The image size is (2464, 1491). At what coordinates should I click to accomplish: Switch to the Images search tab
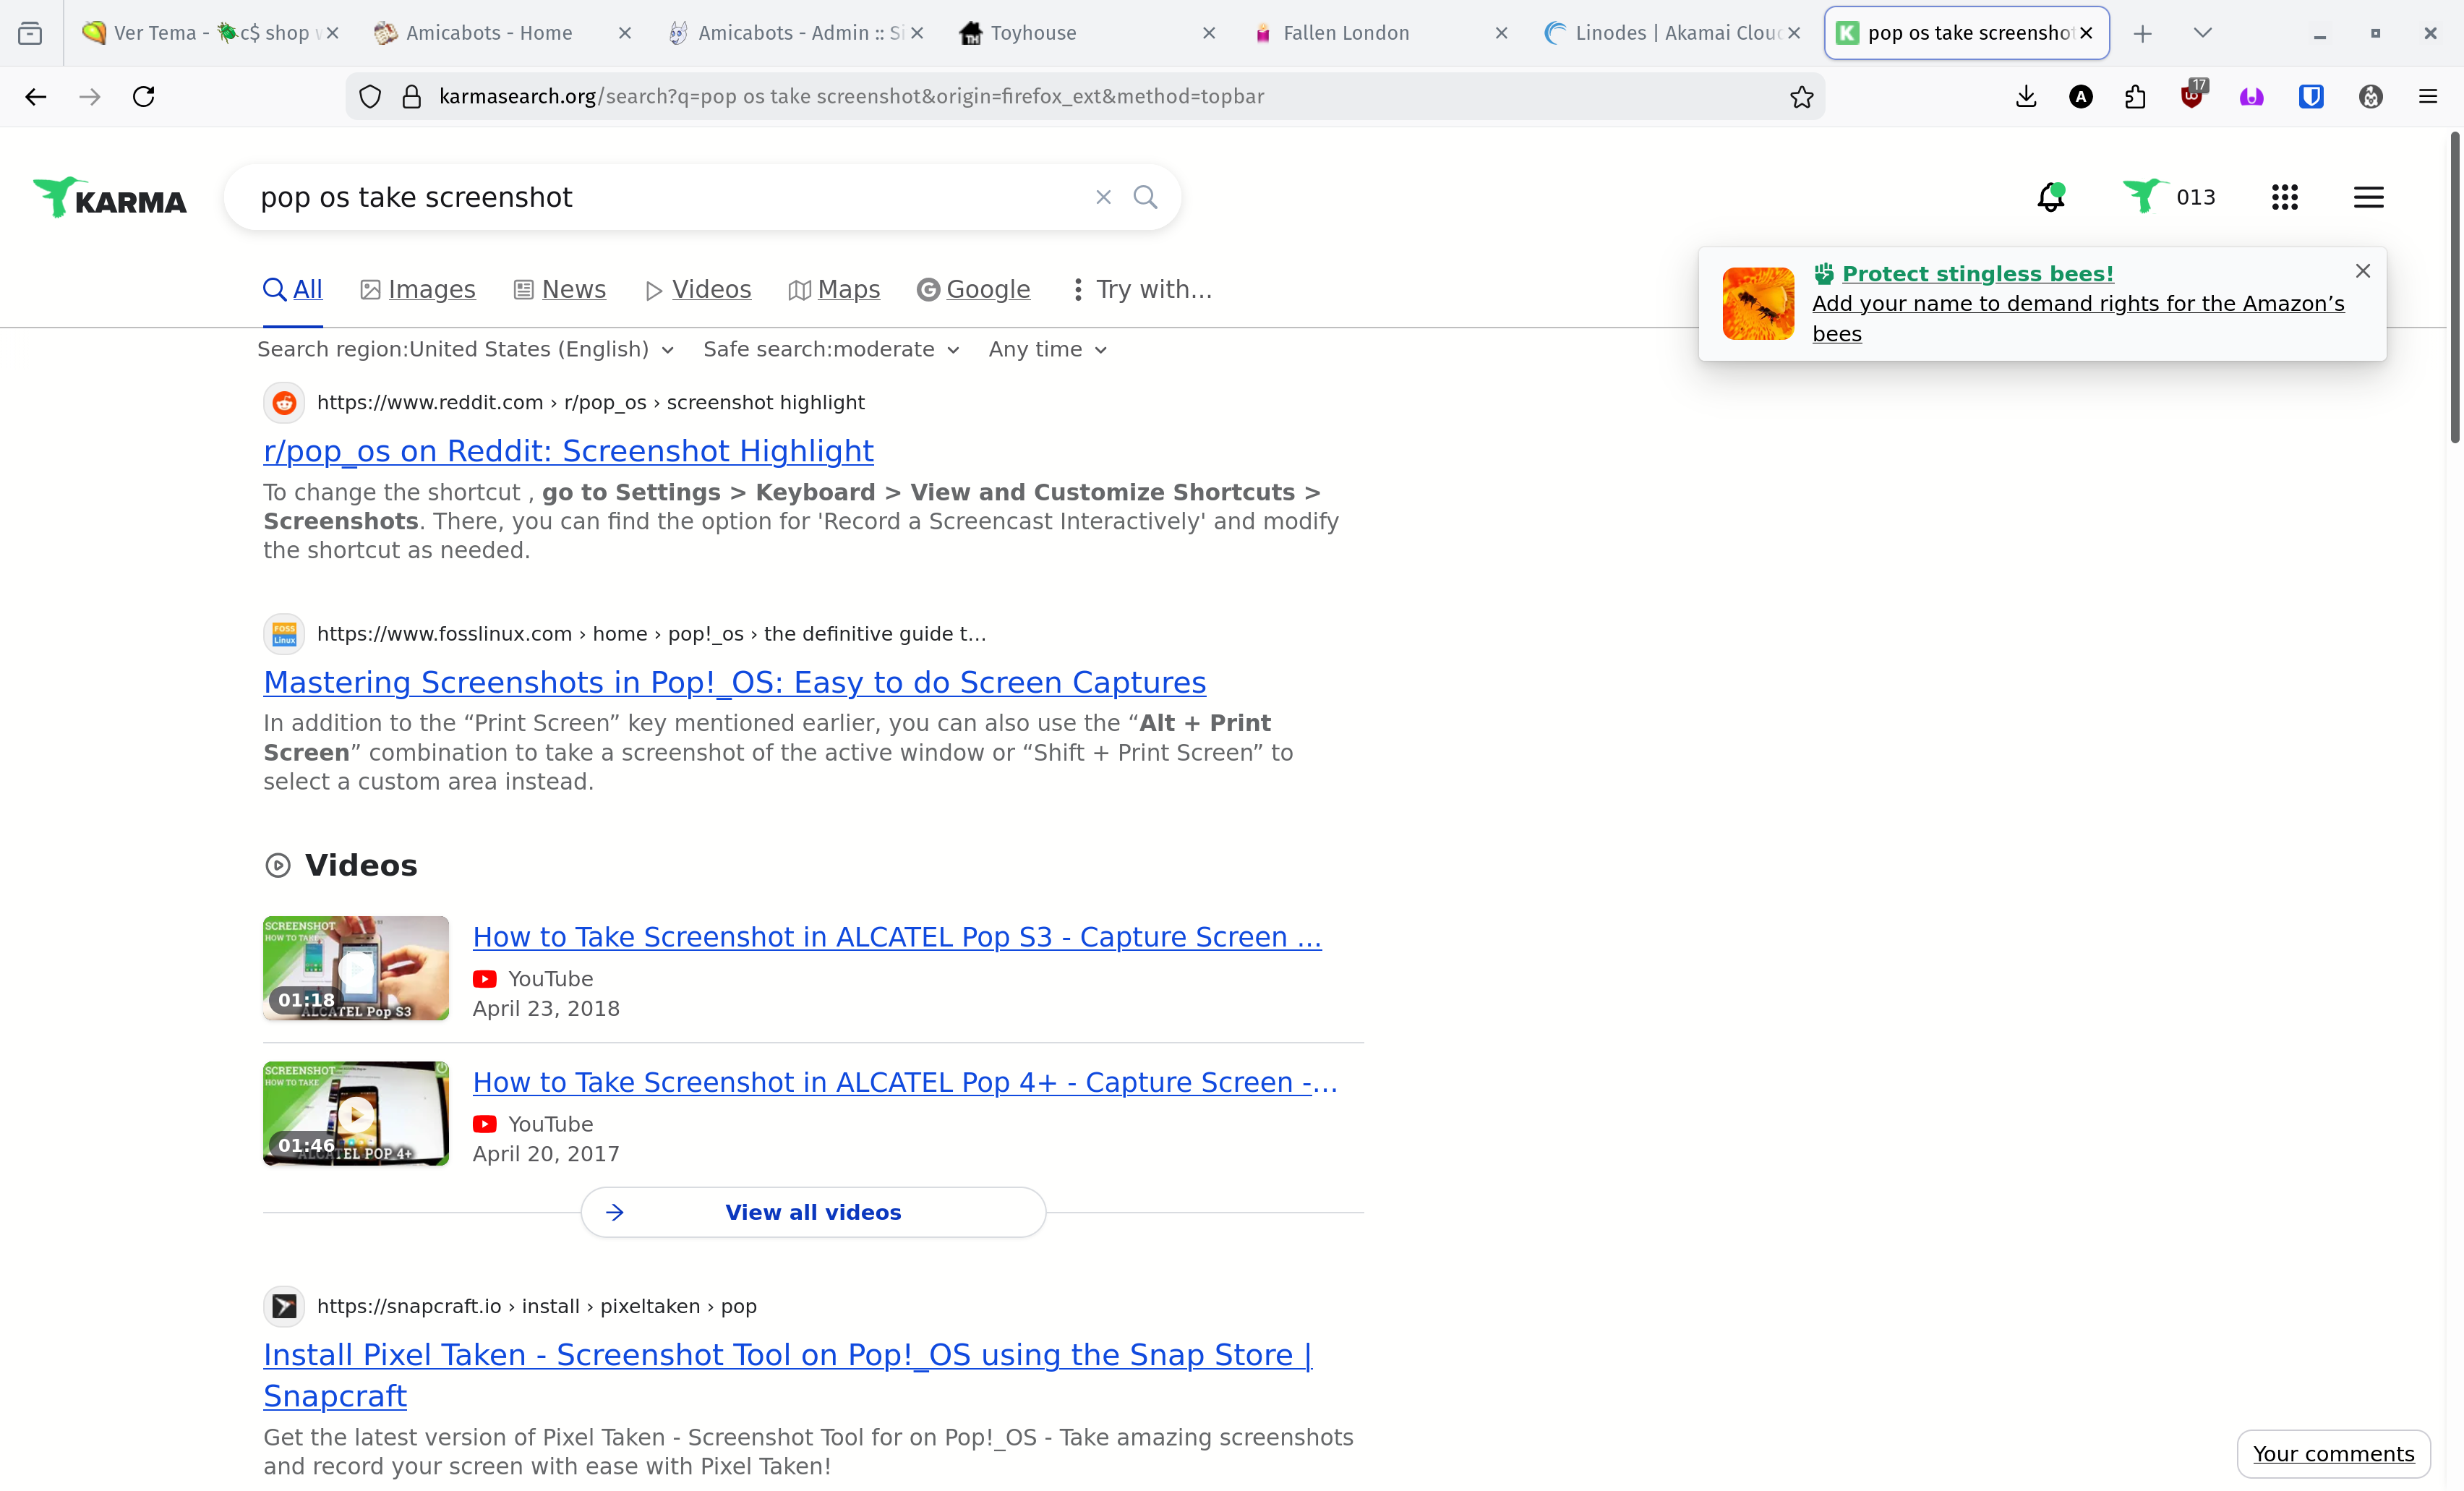click(x=417, y=290)
